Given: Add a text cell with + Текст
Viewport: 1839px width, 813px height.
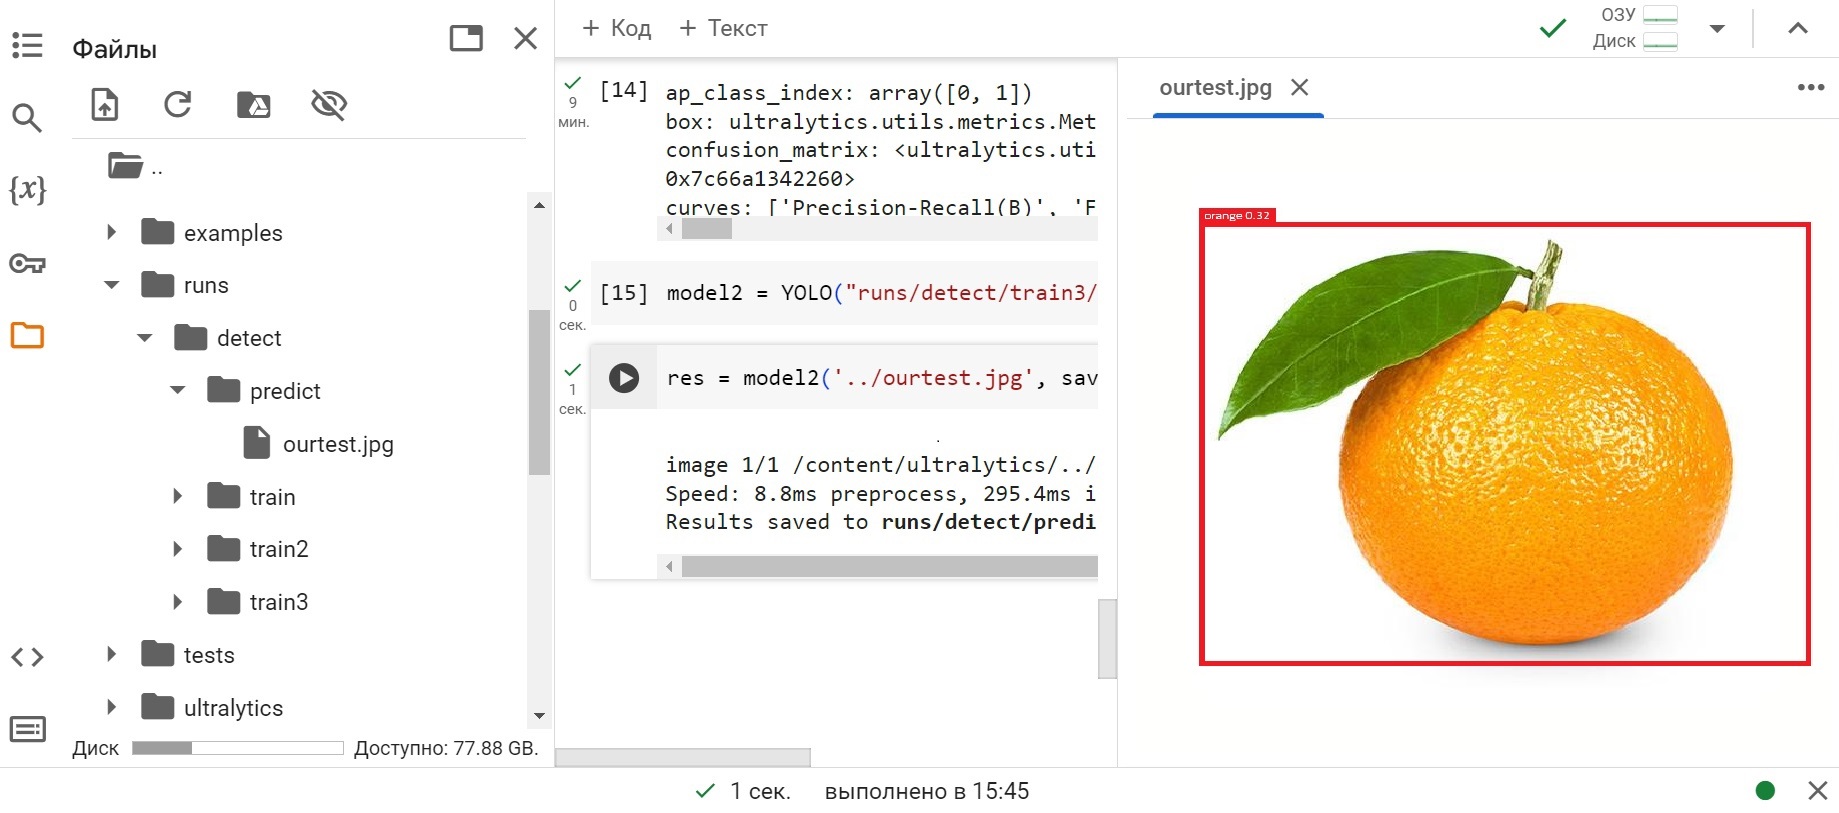Looking at the screenshot, I should click(x=724, y=28).
